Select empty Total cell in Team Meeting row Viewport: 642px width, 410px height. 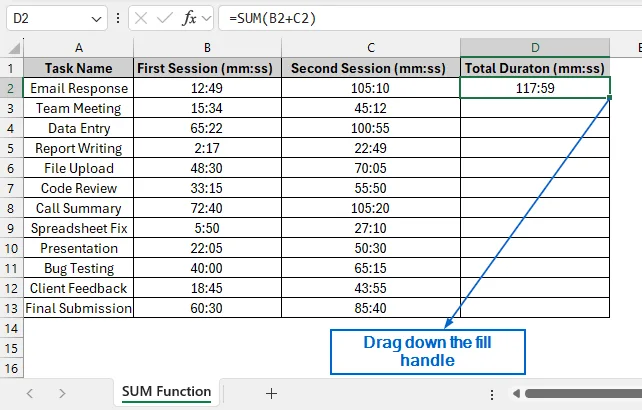pos(535,108)
